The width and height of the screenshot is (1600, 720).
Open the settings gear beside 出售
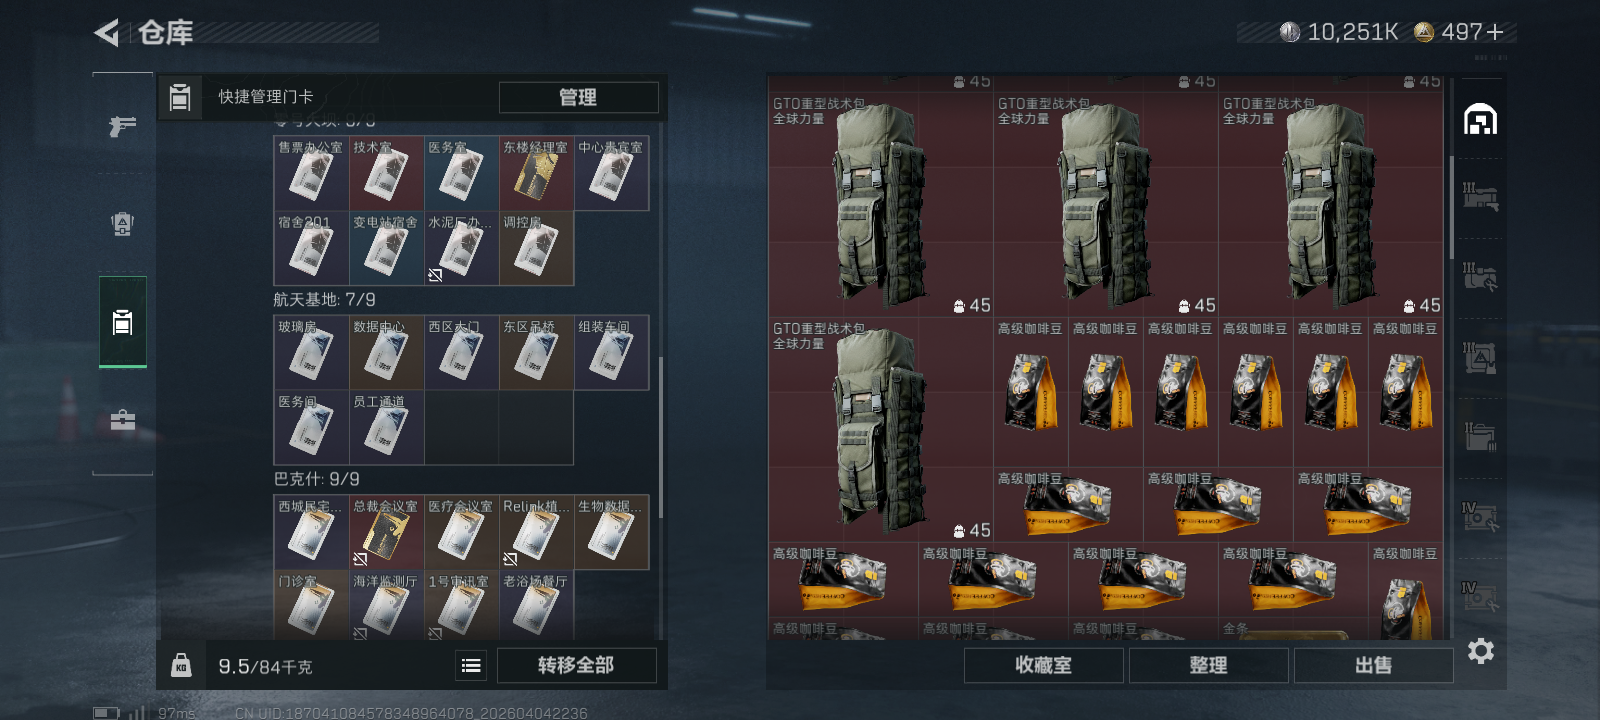[x=1480, y=652]
